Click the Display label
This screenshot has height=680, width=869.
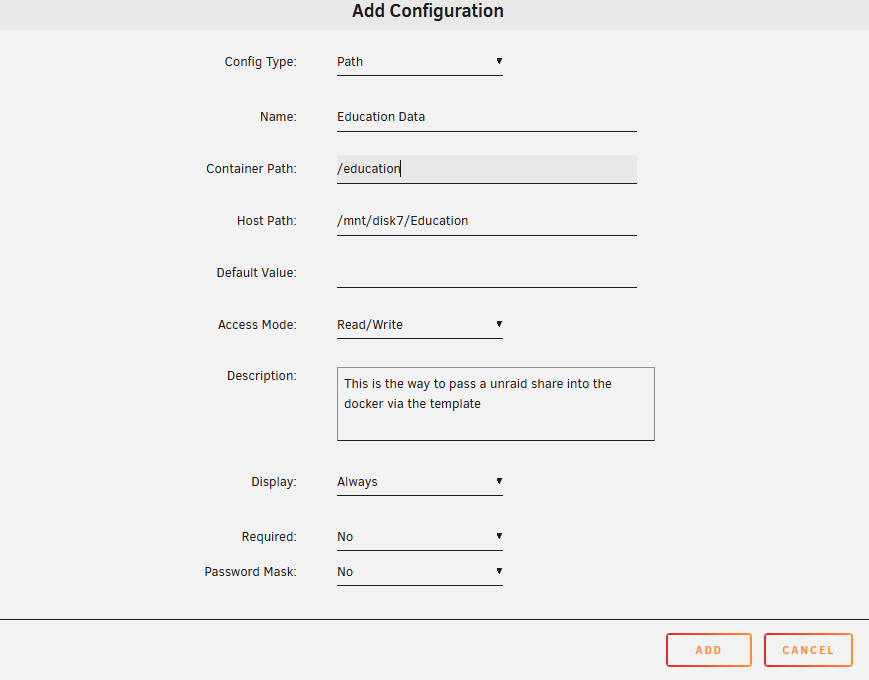[274, 482]
